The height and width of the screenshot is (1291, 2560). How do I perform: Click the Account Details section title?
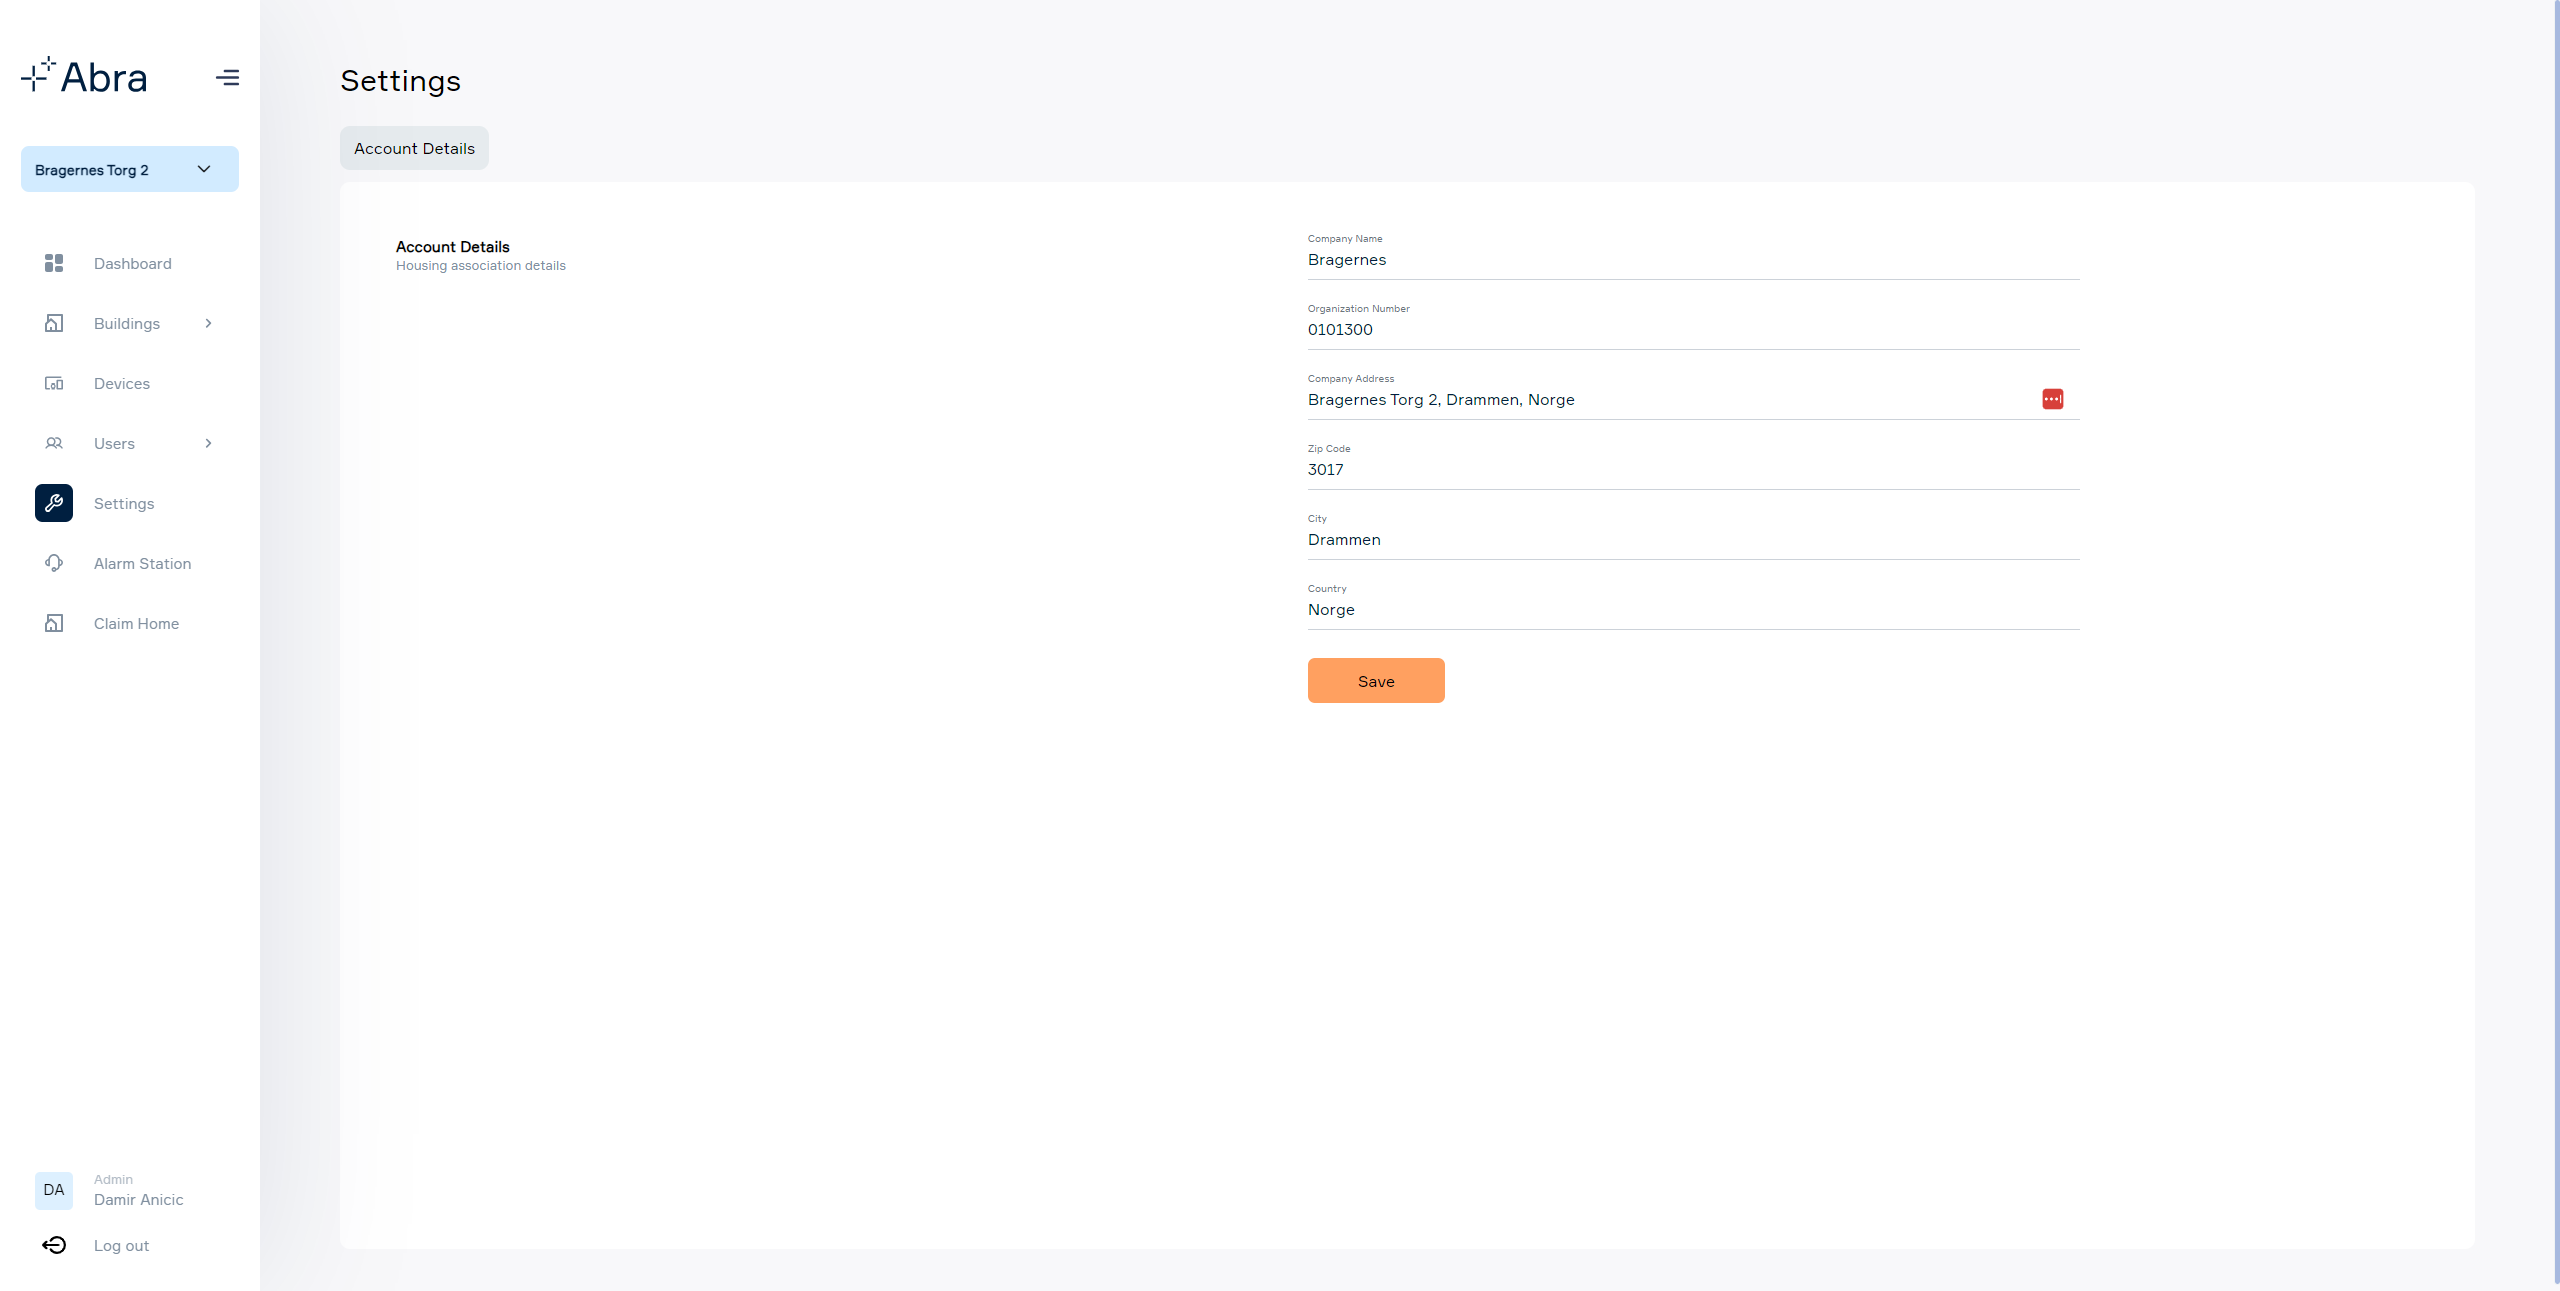tap(452, 246)
